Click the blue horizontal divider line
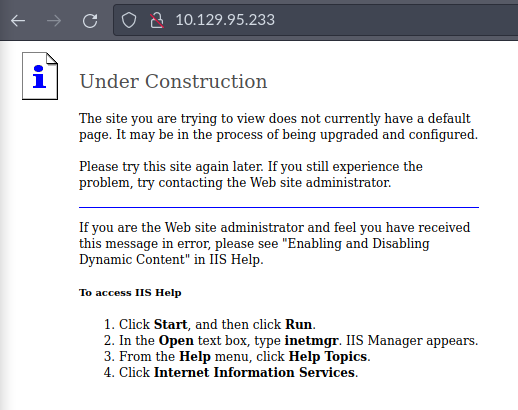 pyautogui.click(x=279, y=207)
